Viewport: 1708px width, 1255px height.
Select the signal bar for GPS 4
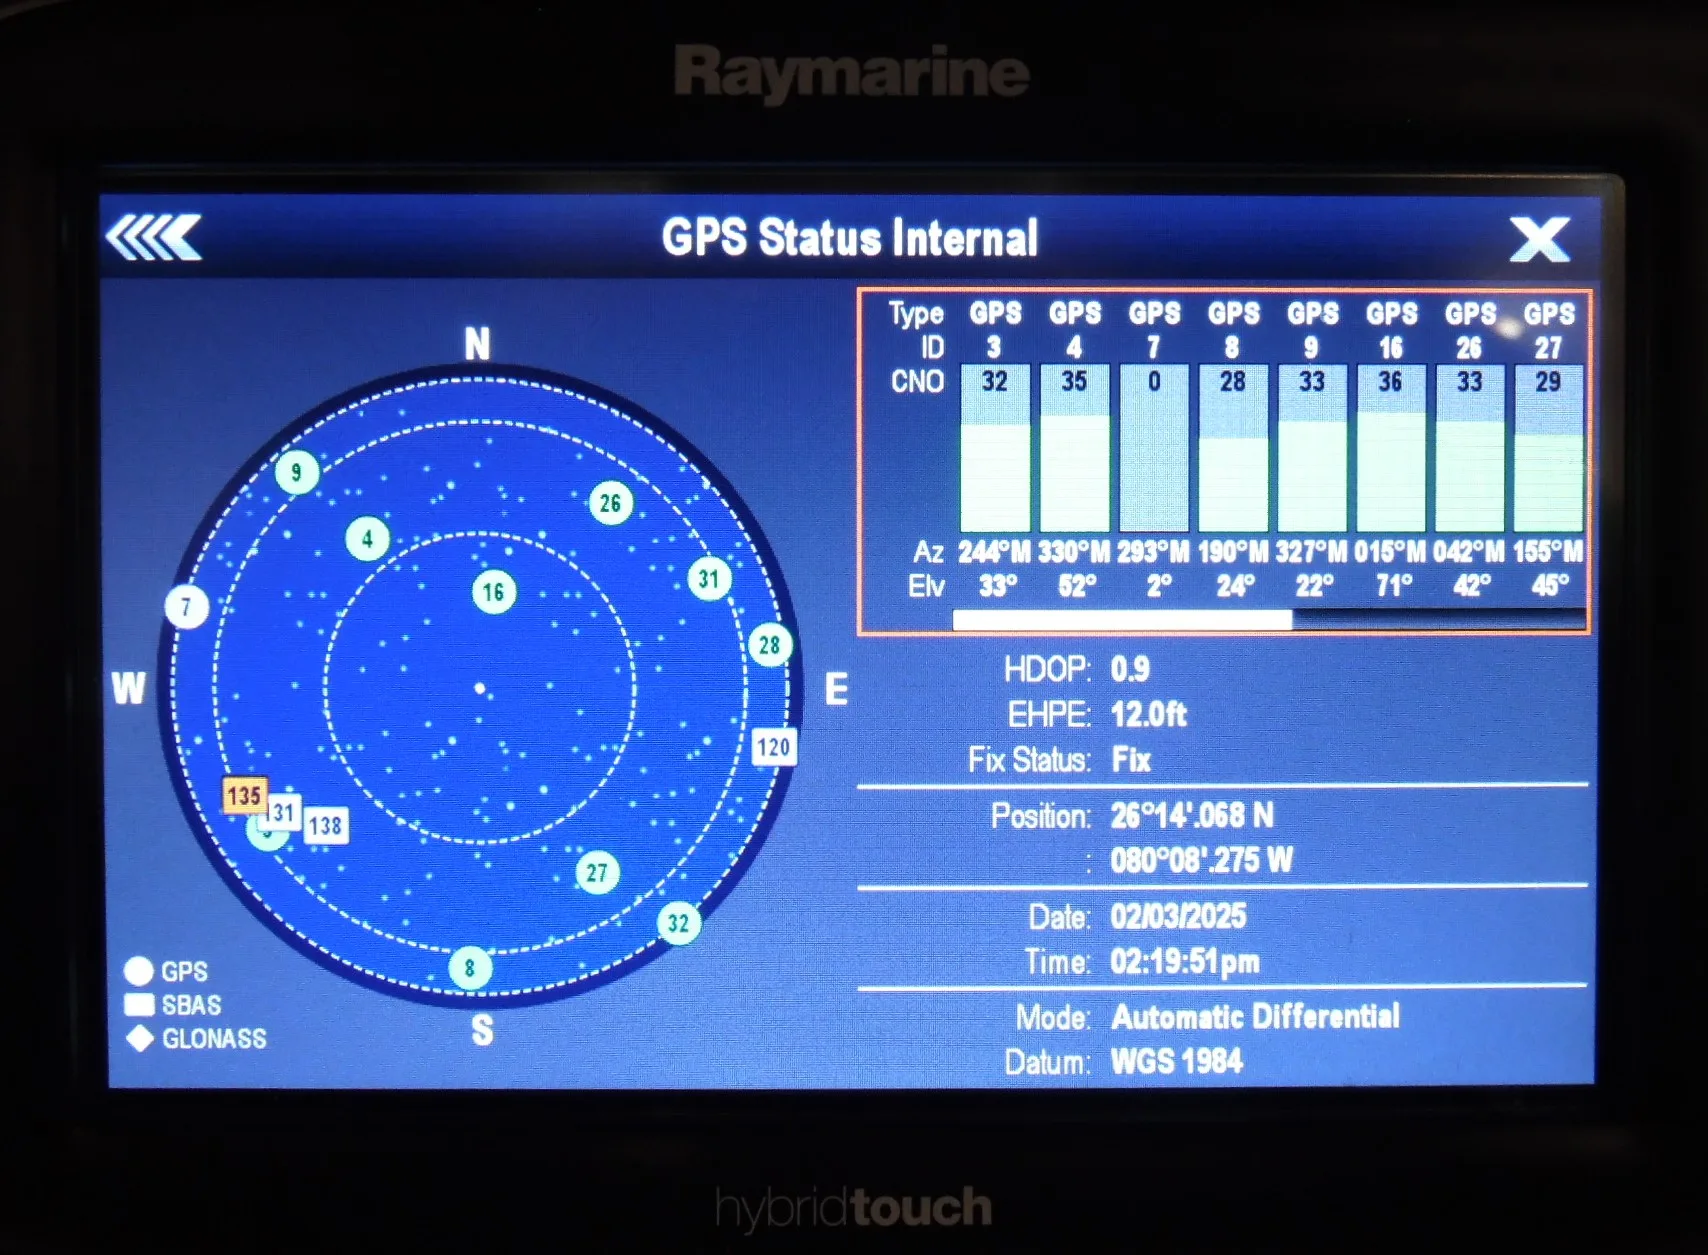pyautogui.click(x=1075, y=448)
